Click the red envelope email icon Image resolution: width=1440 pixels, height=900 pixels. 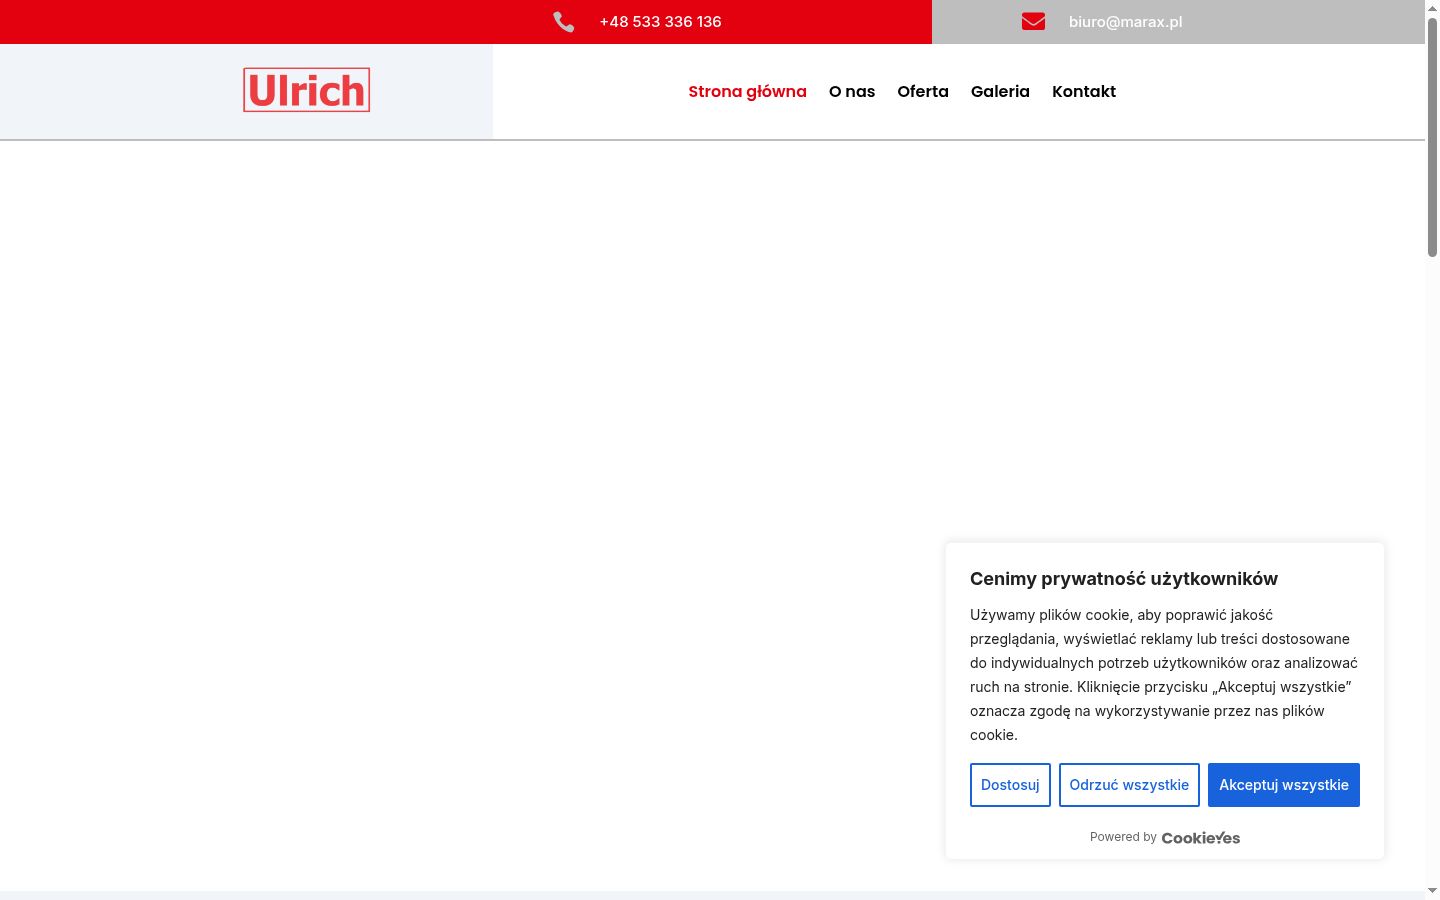click(1033, 22)
